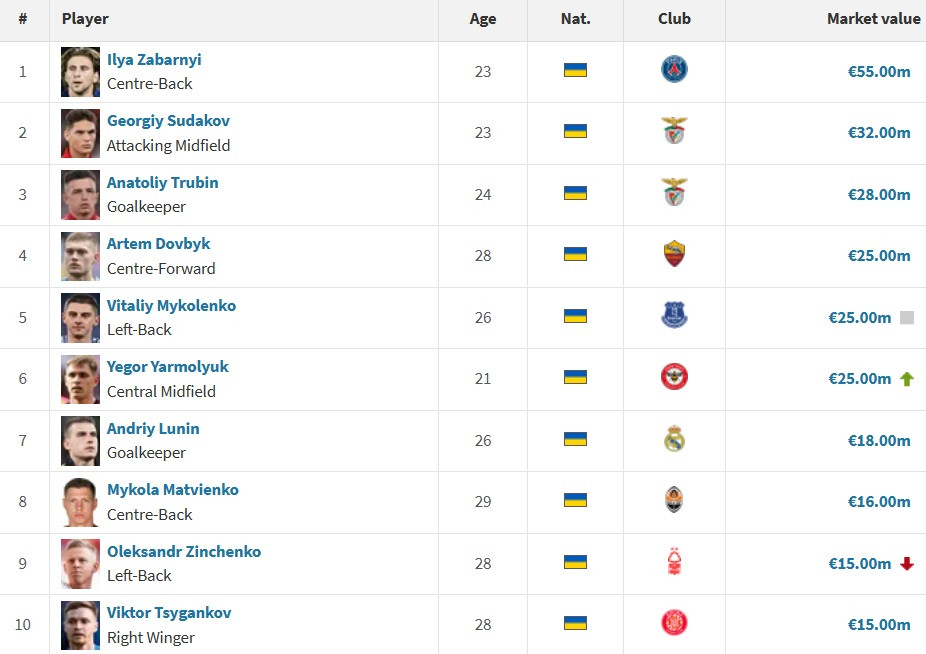Click grey square next to Mykolenko's value
Viewport: 926px width, 654px height.
pos(907,318)
